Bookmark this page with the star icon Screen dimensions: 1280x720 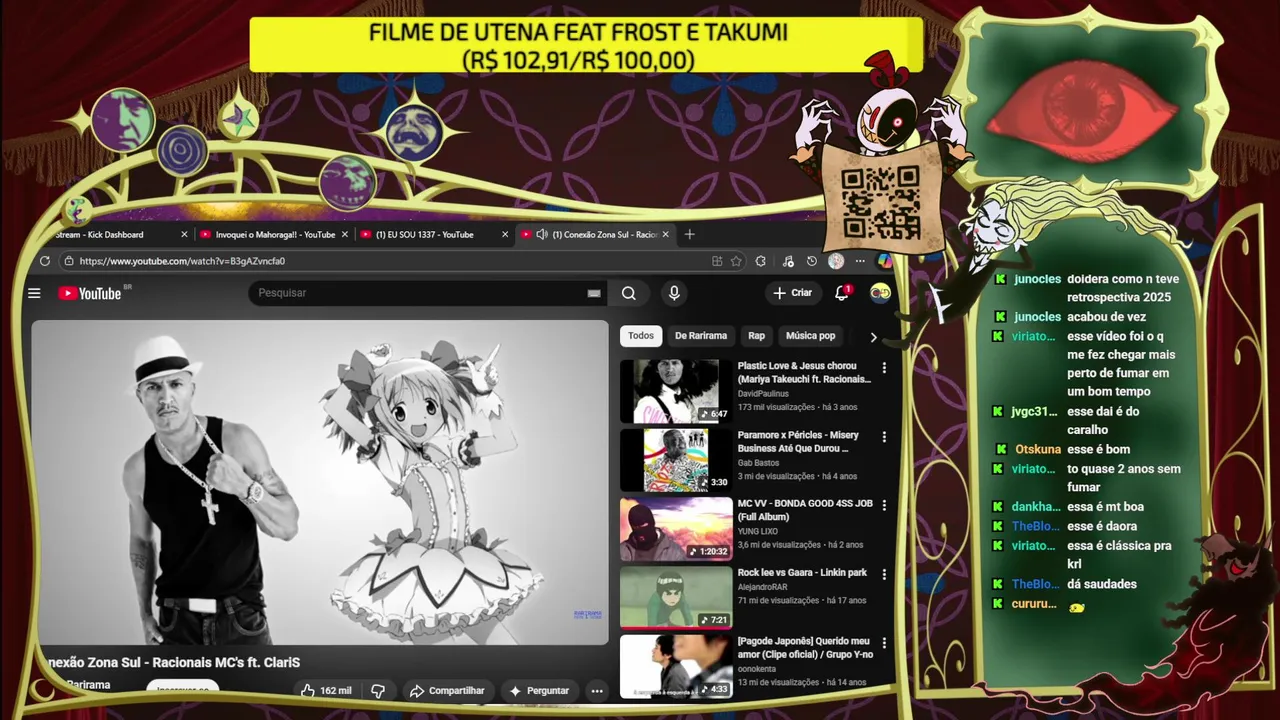[x=736, y=261]
